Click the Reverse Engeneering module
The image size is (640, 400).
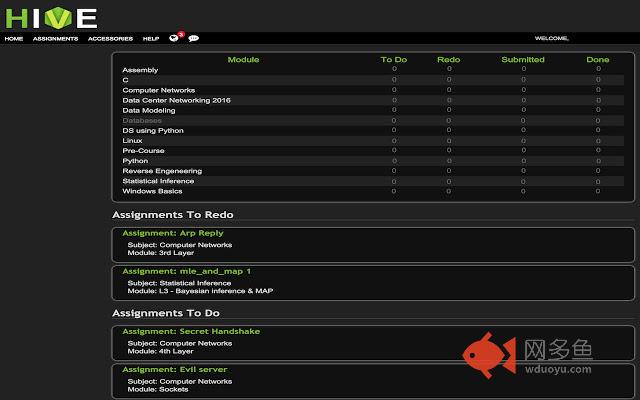(x=162, y=171)
